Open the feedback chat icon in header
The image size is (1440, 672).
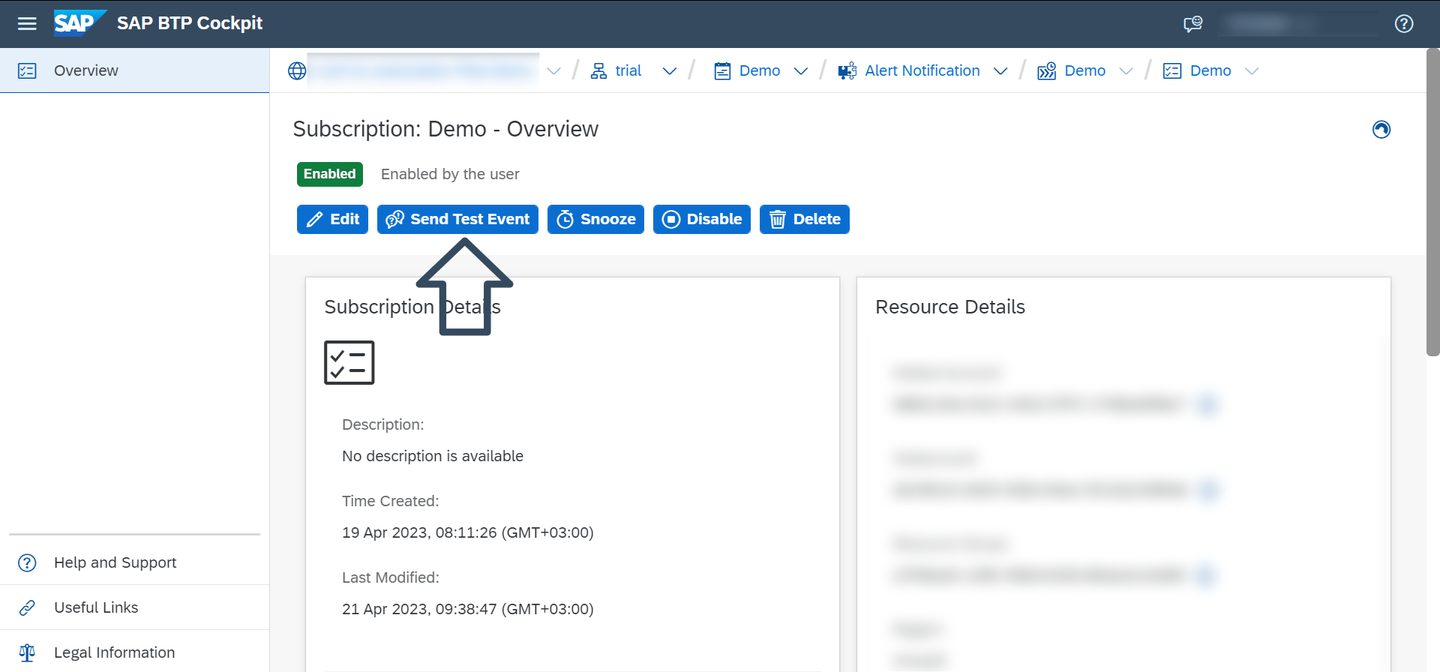tap(1192, 24)
